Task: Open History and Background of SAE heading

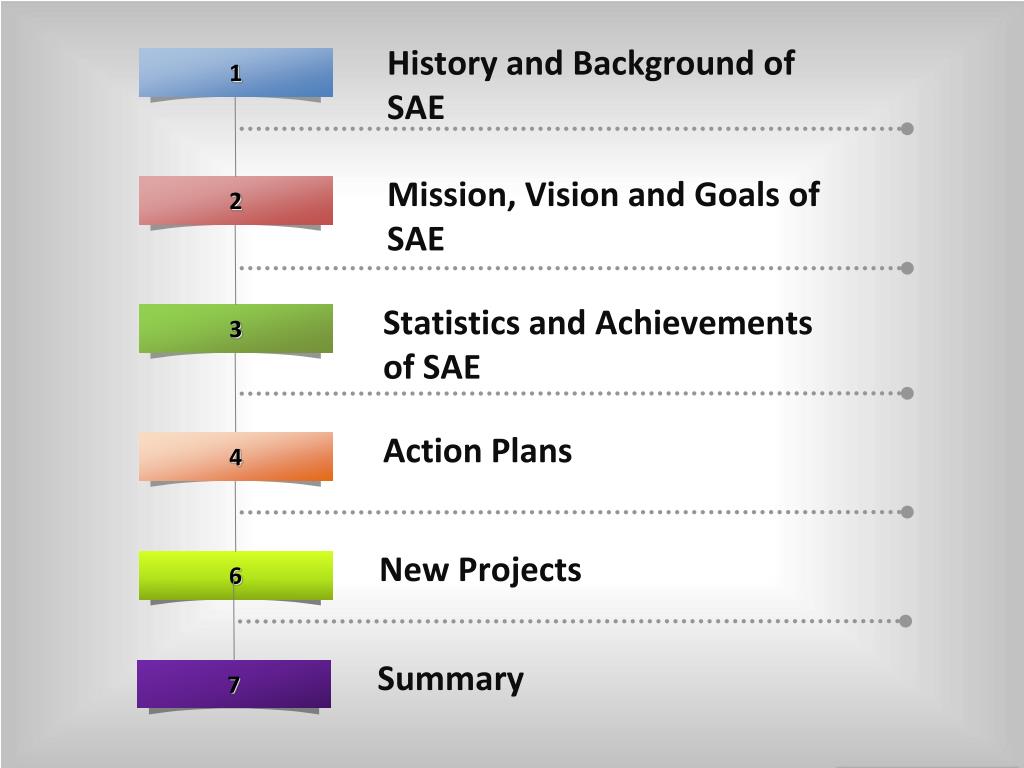Action: (590, 85)
